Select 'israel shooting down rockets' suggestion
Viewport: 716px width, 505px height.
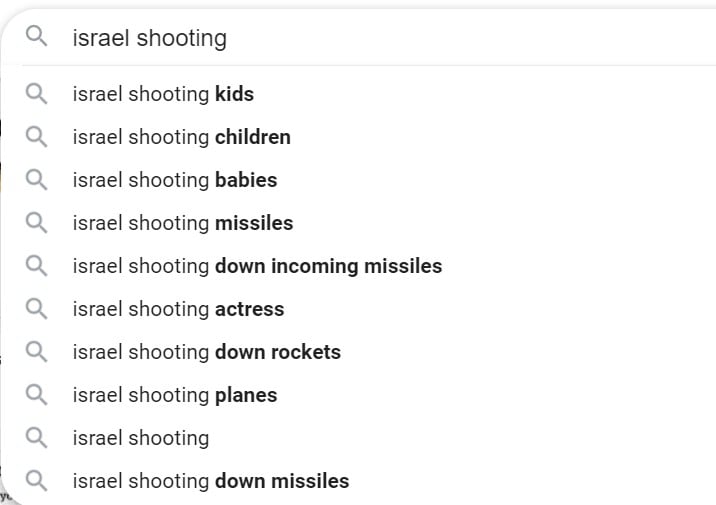click(x=358, y=352)
